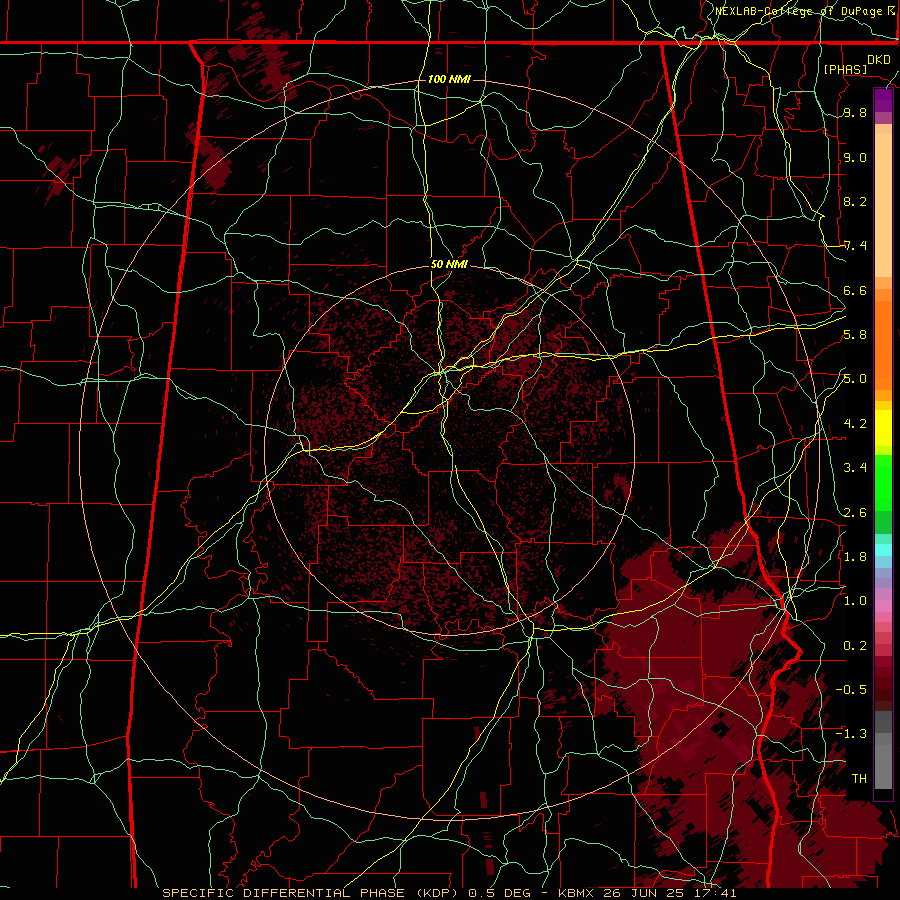Click the 2.6 legend value
This screenshot has height=900, width=900.
[855, 513]
